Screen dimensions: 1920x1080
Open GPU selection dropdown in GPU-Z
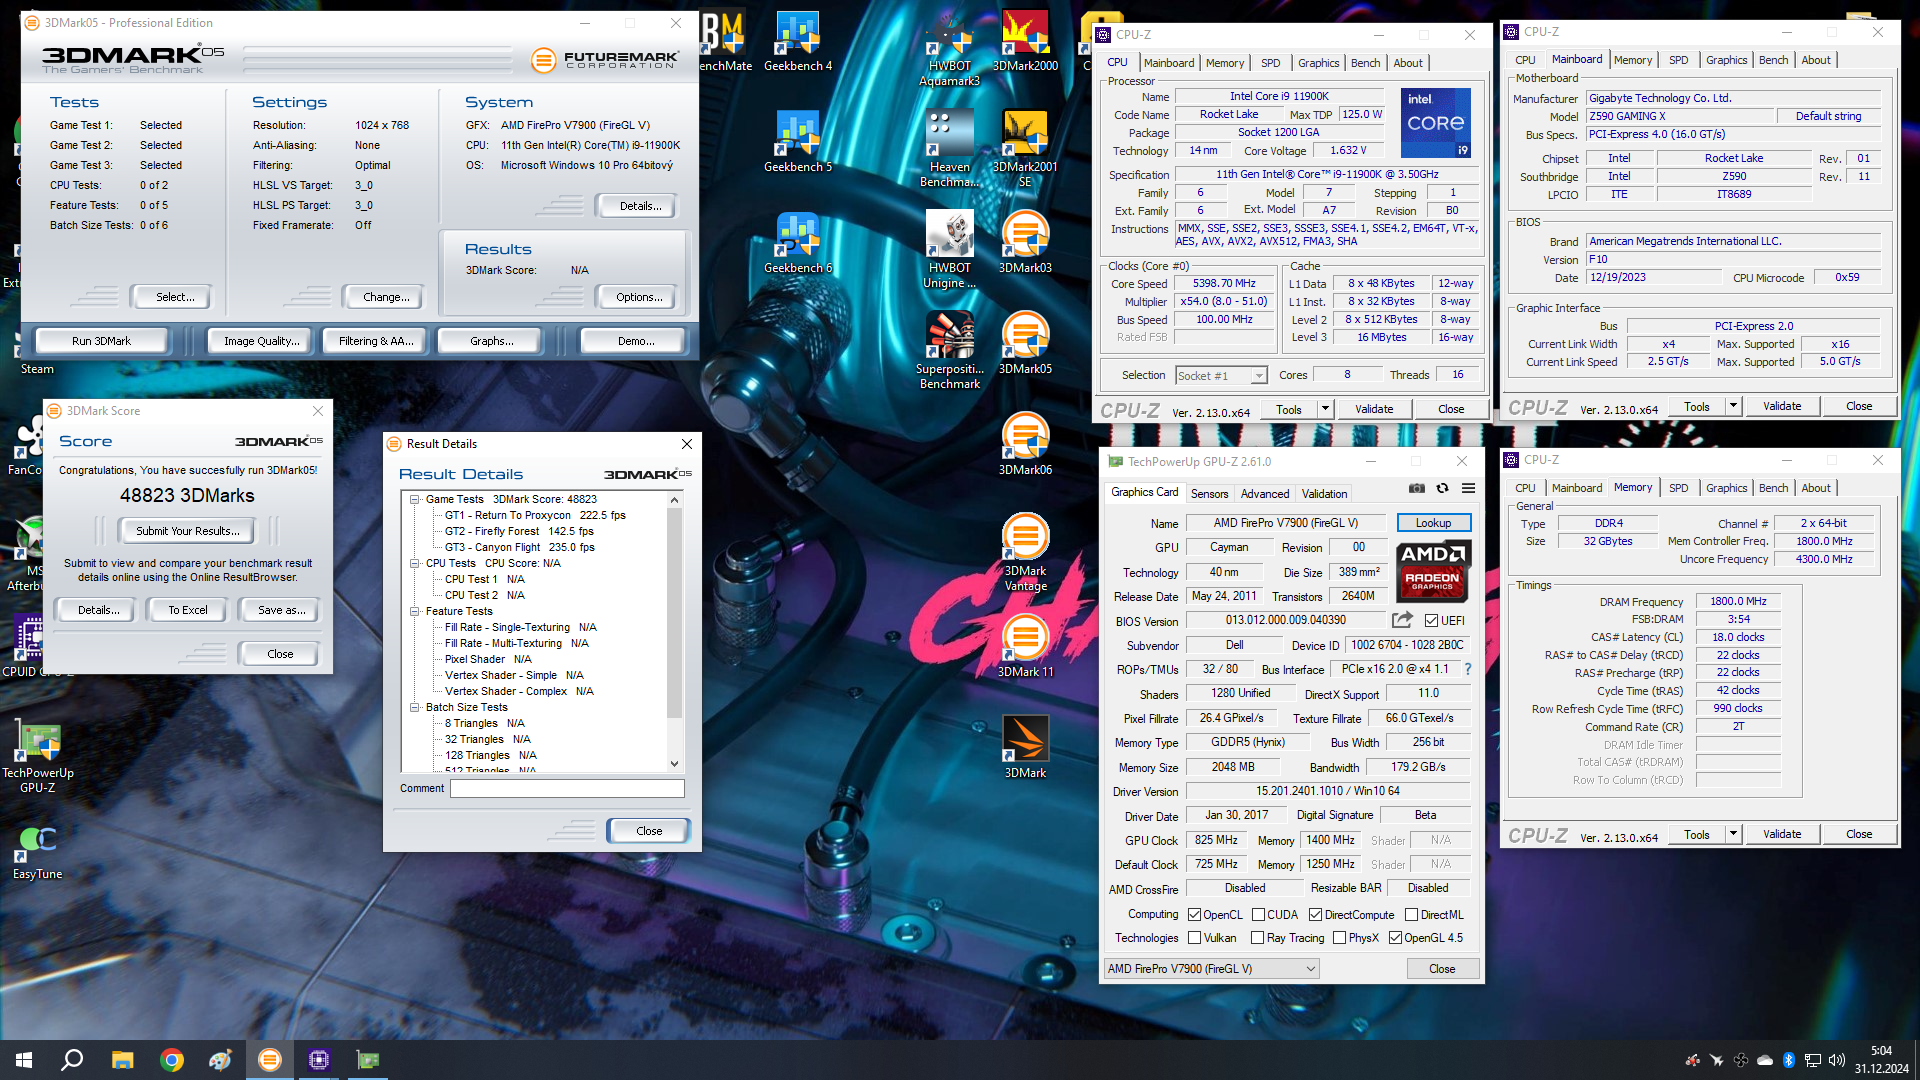[1212, 969]
